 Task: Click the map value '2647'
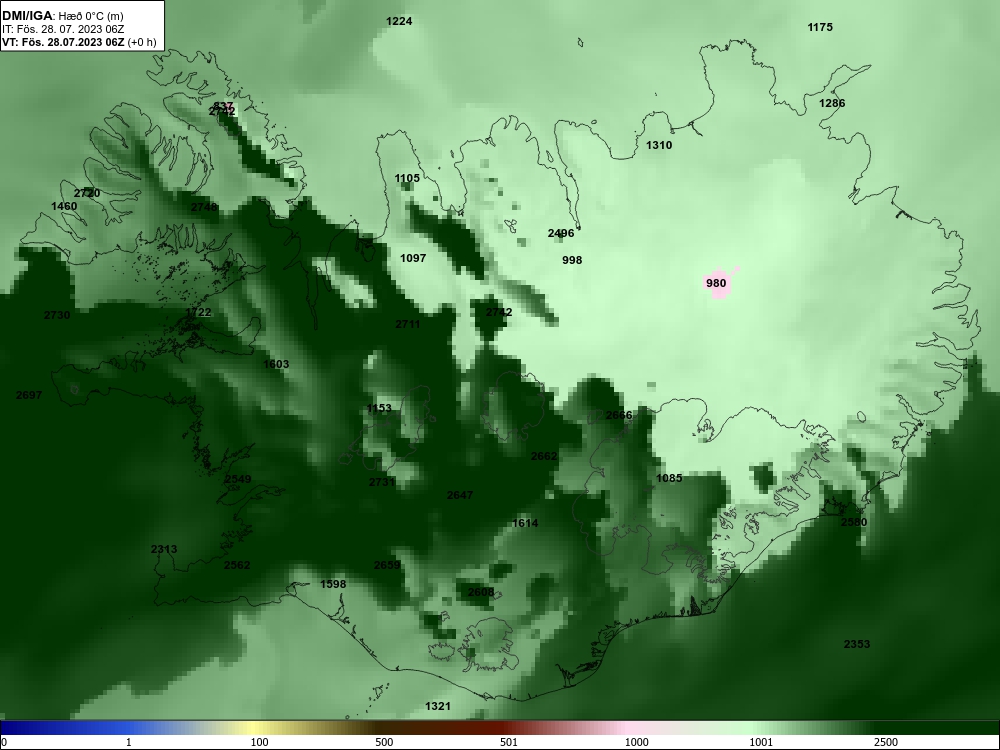pos(460,496)
